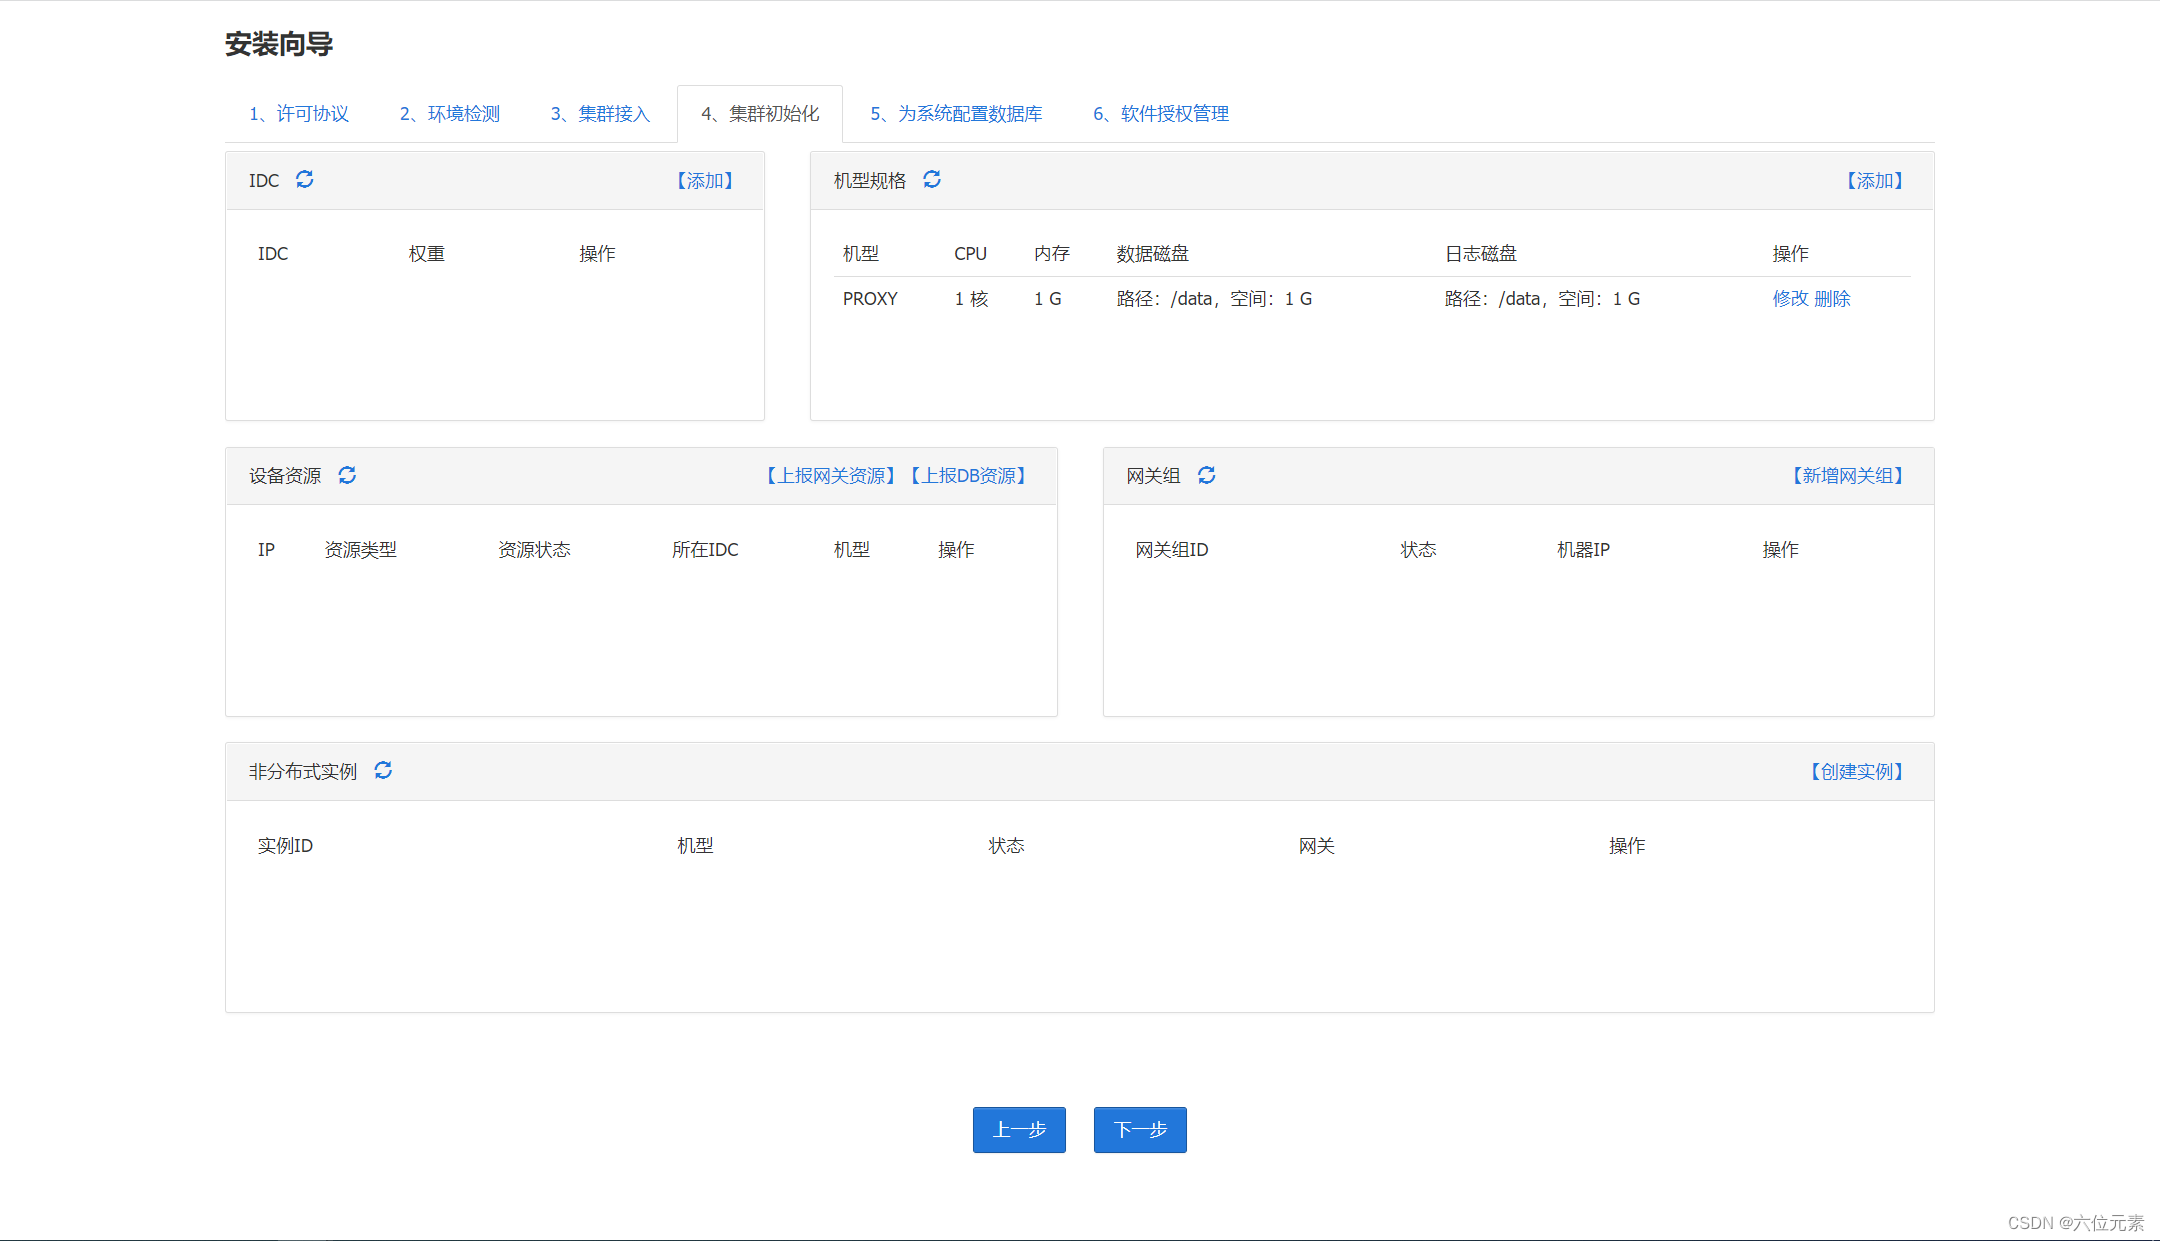
Task: Go to 3、集群接入 tab
Action: pyautogui.click(x=600, y=114)
